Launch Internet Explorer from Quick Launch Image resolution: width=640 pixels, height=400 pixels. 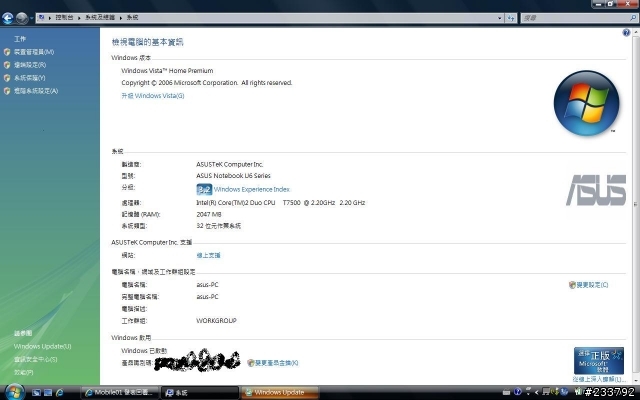60,393
